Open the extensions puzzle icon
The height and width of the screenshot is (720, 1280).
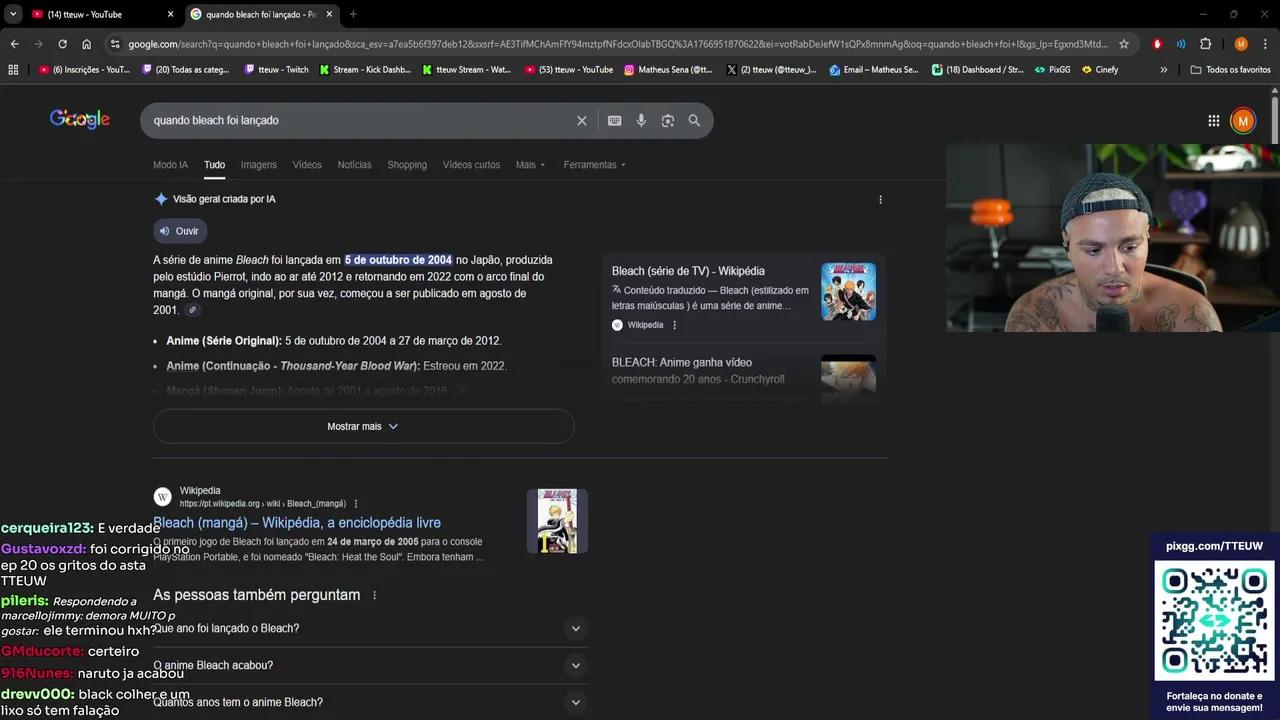1205,44
